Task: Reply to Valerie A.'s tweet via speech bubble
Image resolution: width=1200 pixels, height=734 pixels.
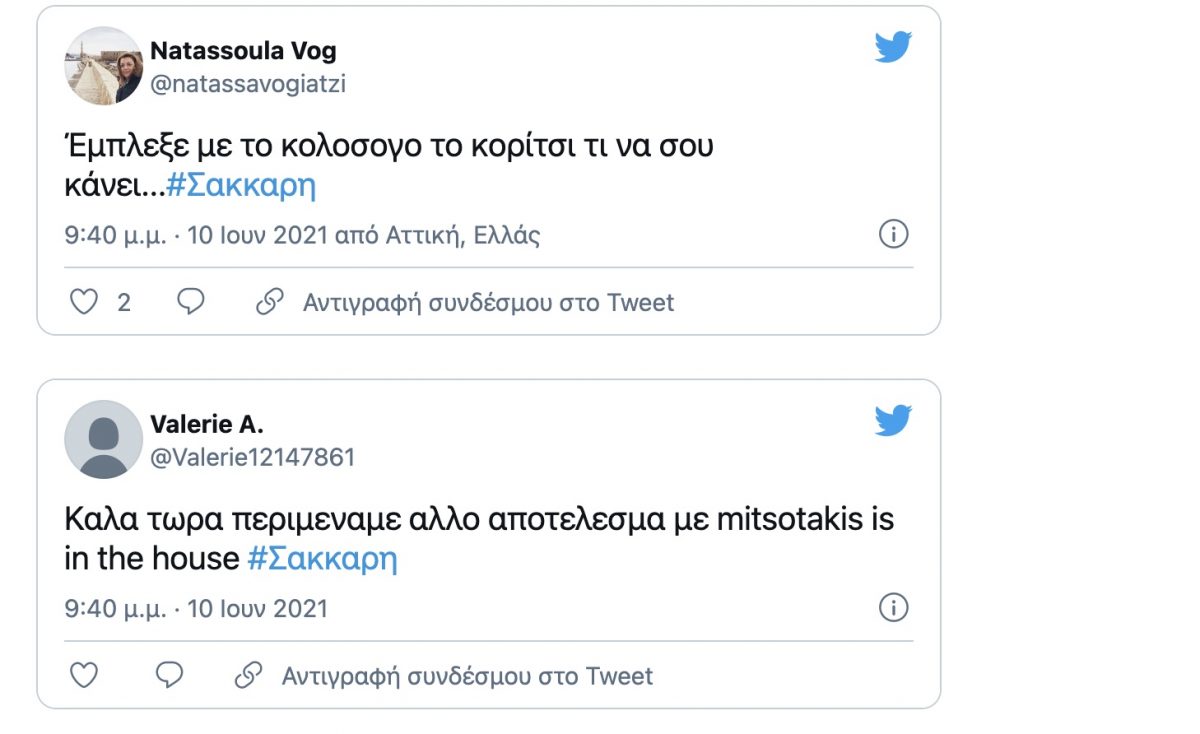Action: click(x=170, y=676)
